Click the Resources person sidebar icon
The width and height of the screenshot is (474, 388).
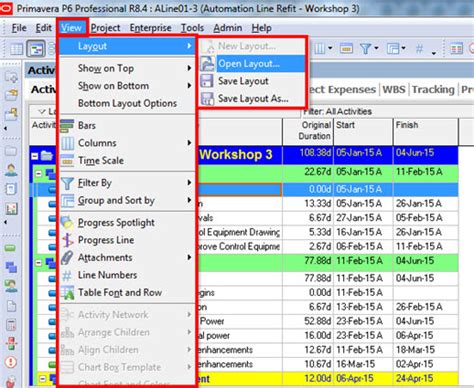click(11, 170)
